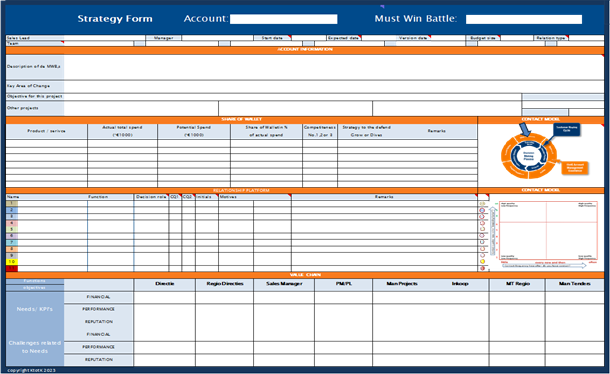Select the yellow circle marker for contact 10

(x=482, y=262)
